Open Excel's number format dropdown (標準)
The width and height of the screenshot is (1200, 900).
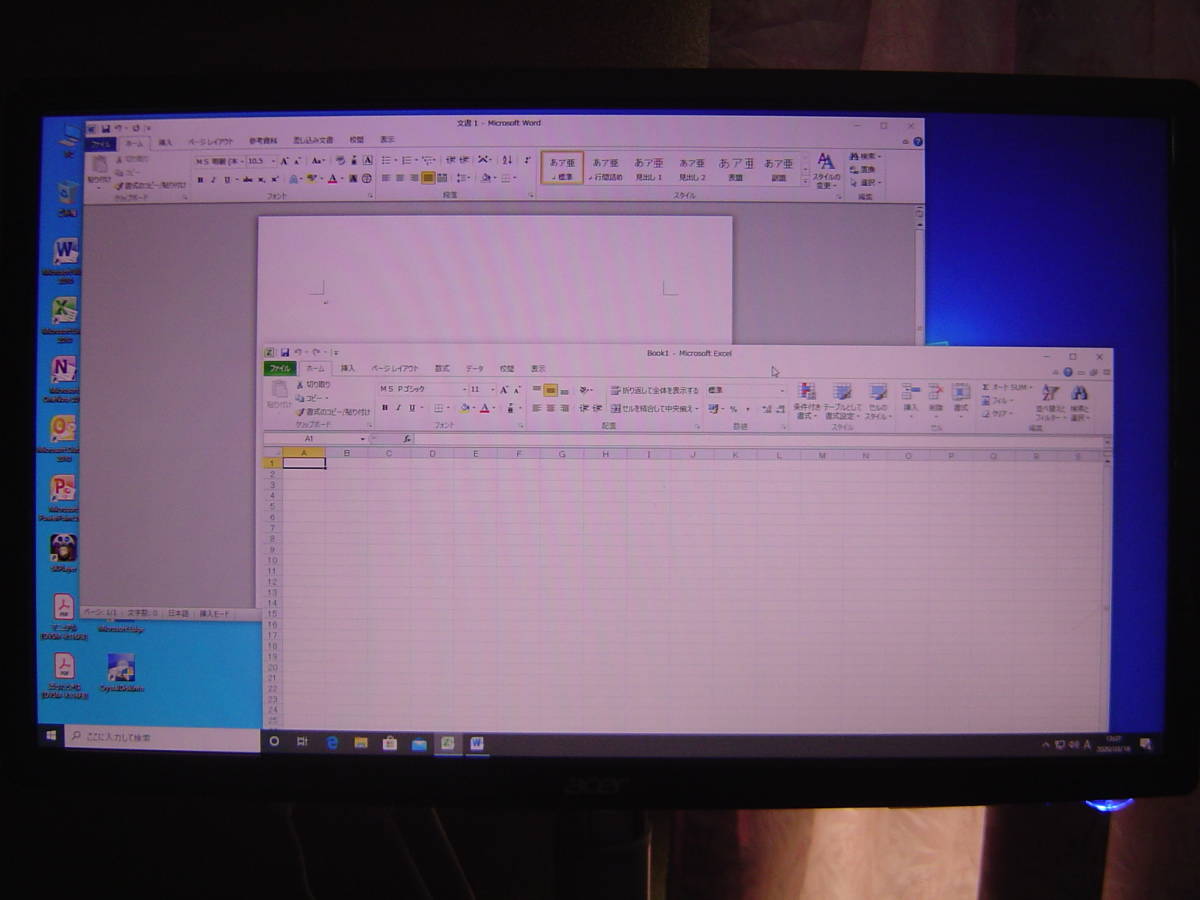point(782,390)
